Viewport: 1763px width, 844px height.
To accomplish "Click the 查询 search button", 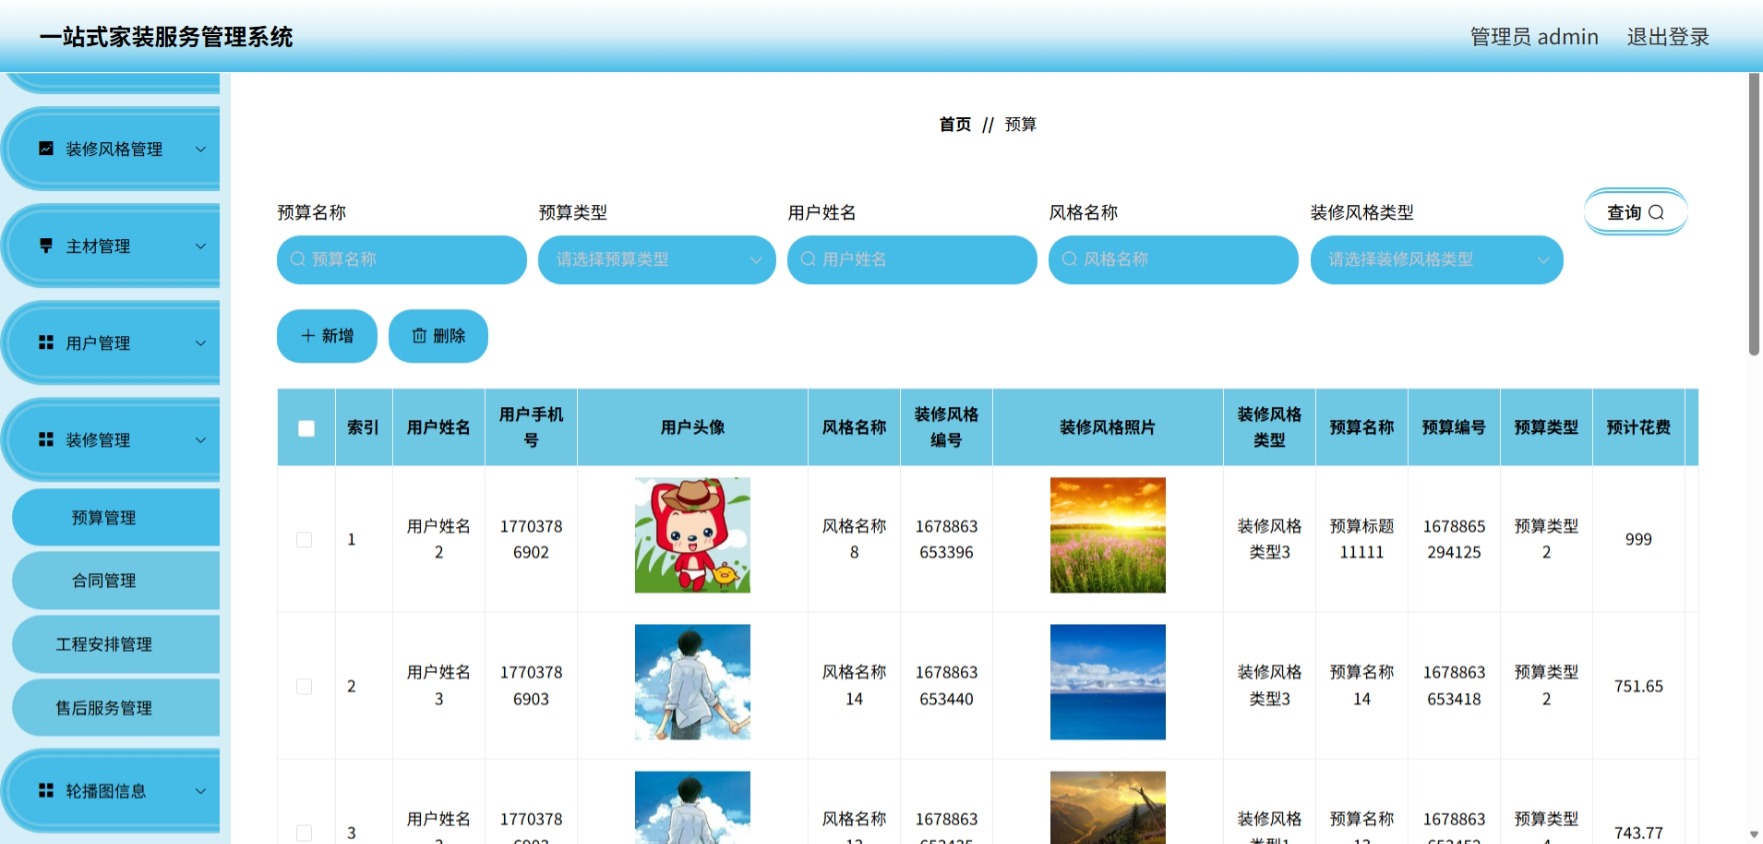I will pos(1635,212).
